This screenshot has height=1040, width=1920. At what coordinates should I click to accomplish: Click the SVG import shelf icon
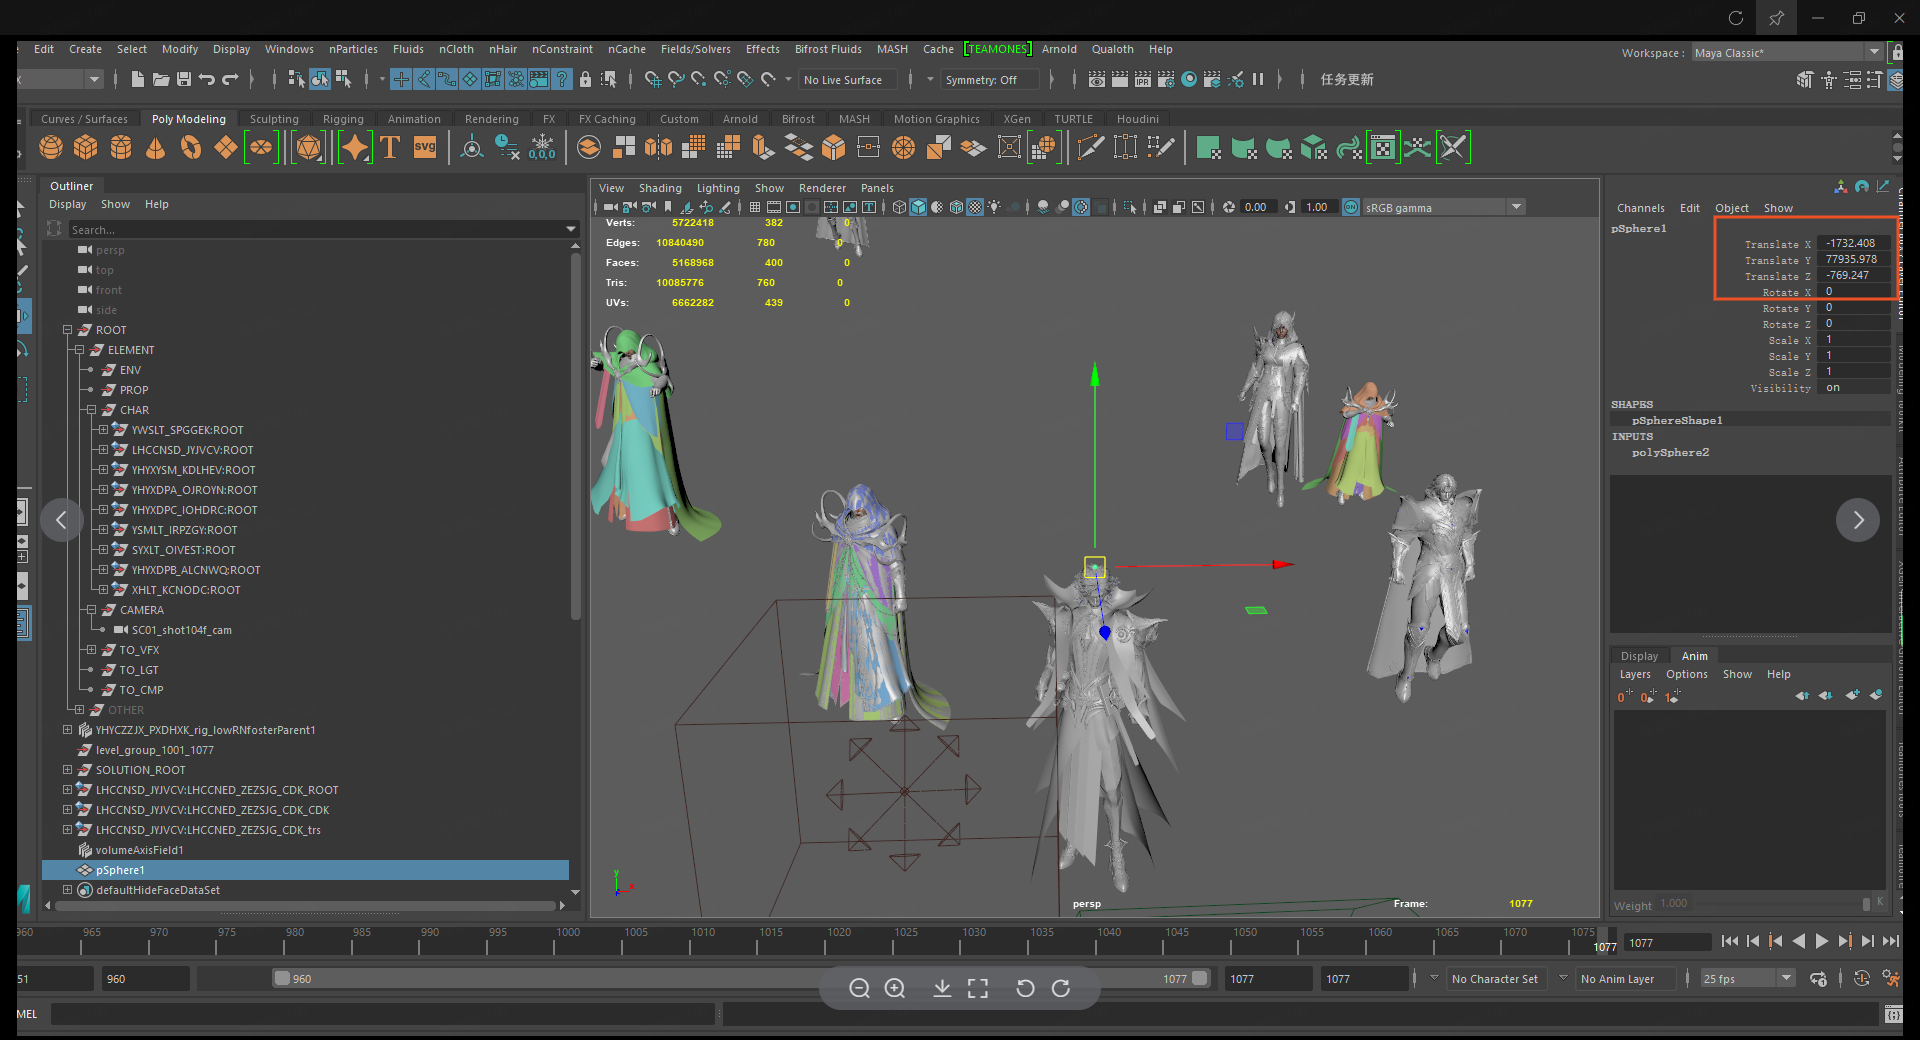[425, 148]
